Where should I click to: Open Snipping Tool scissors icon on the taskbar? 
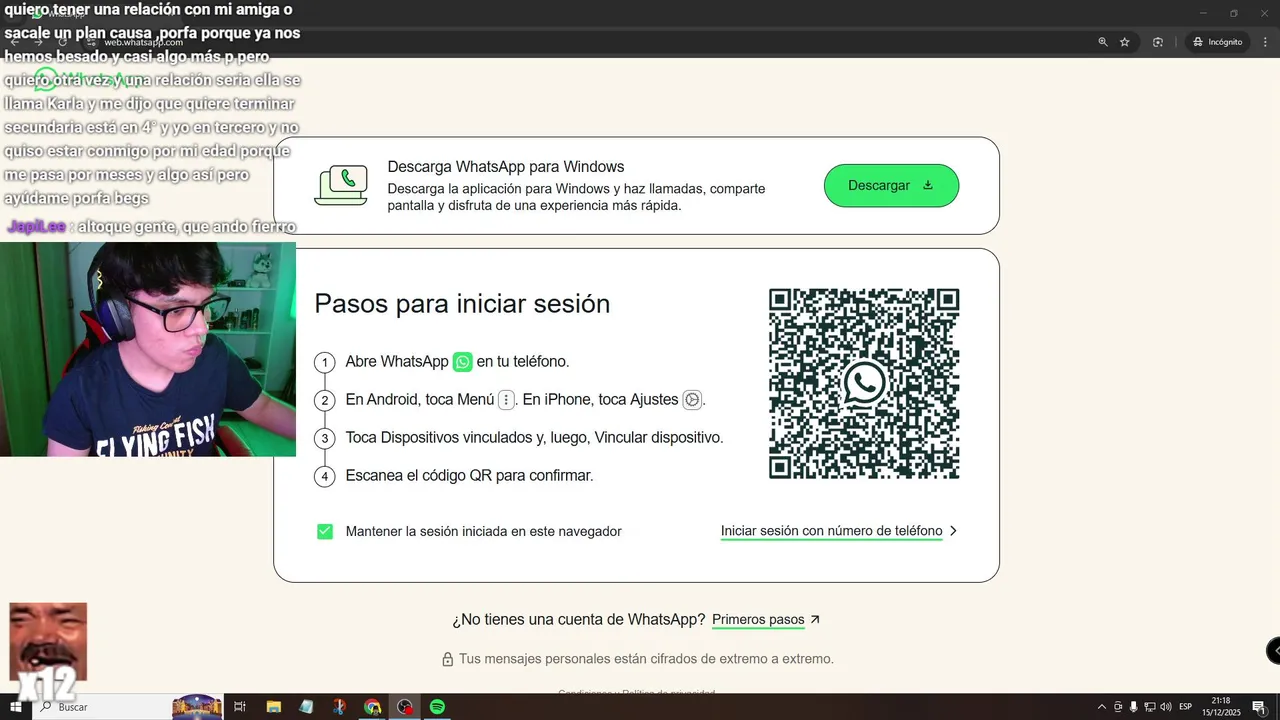pyautogui.click(x=339, y=707)
